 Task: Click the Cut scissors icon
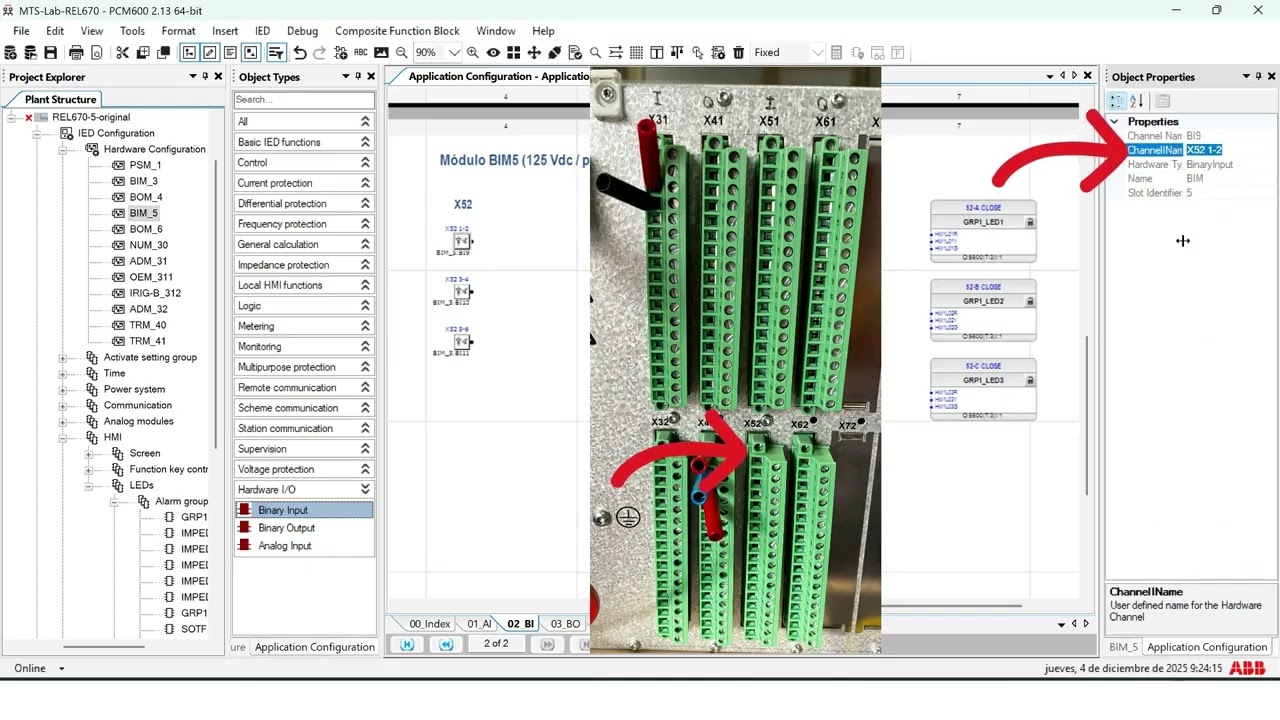tap(122, 53)
